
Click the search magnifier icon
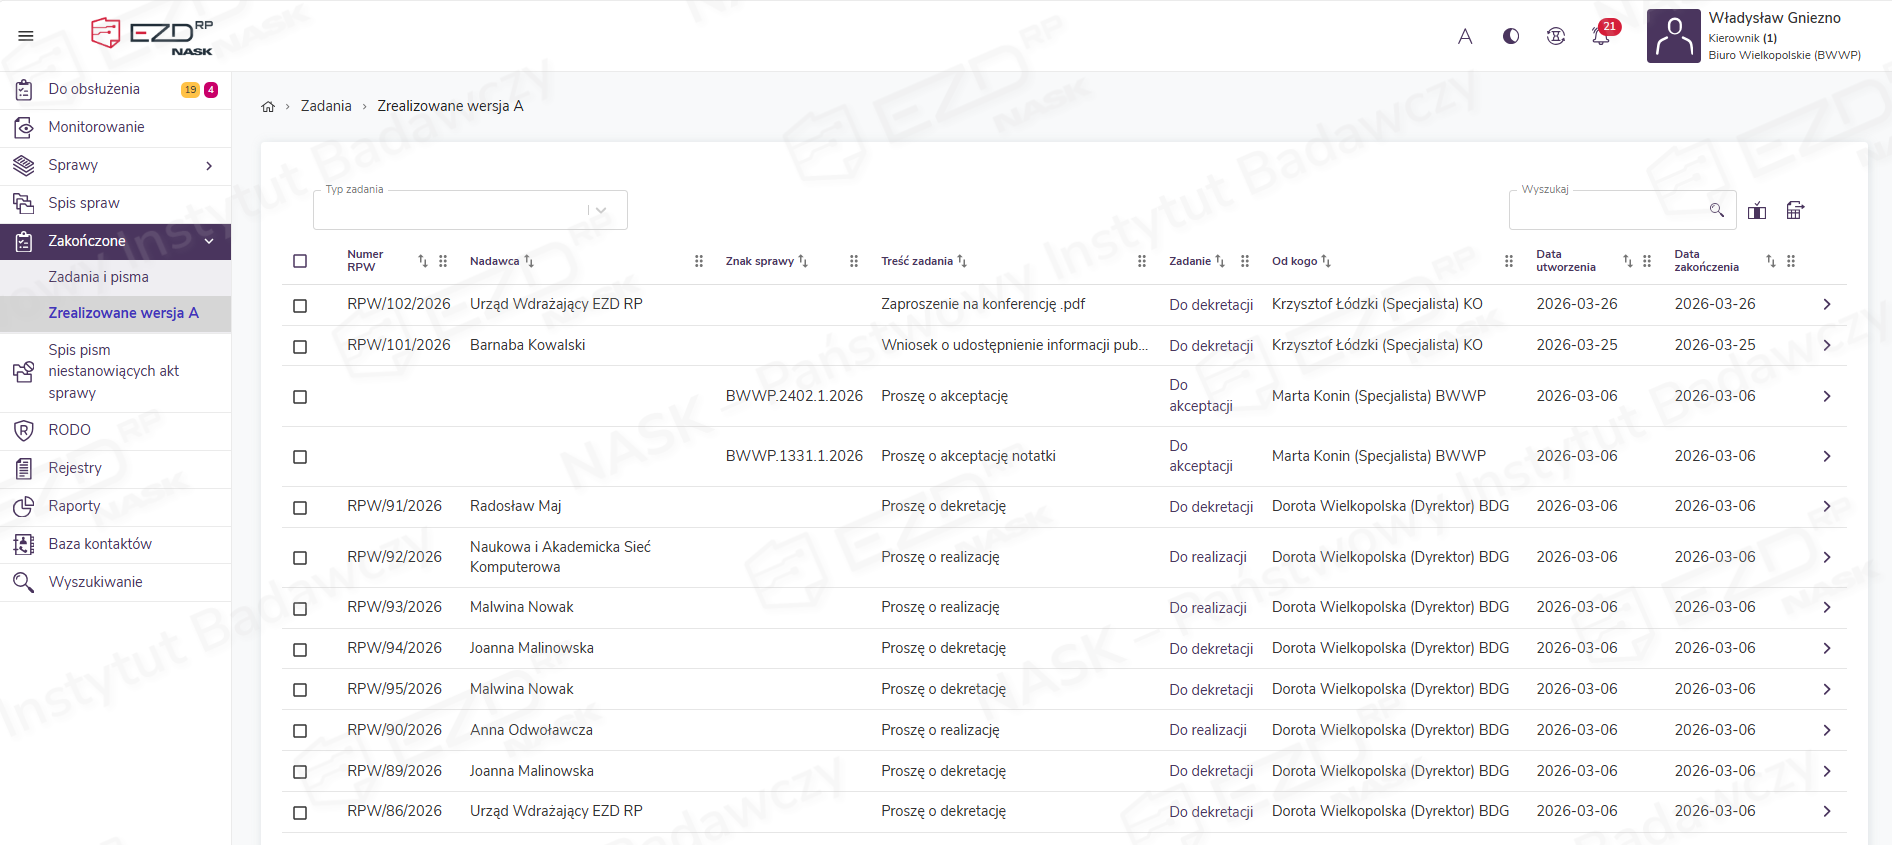pos(1717,210)
